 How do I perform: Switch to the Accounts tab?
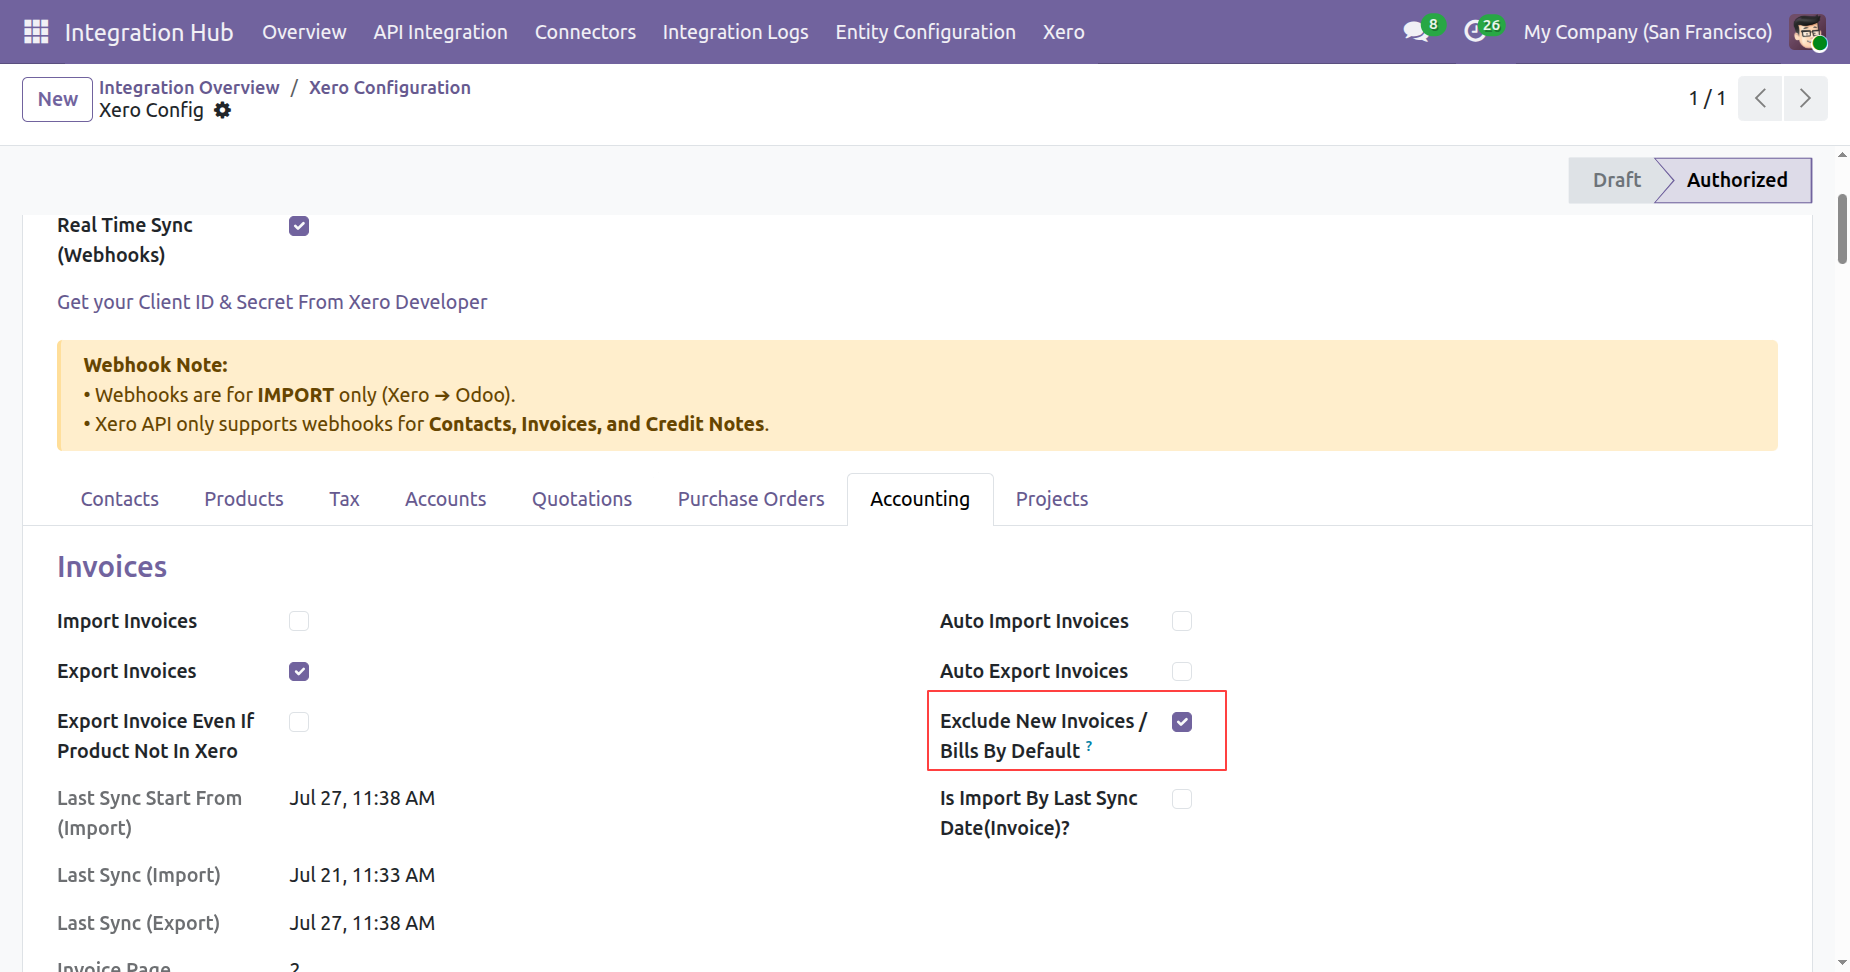coord(445,499)
